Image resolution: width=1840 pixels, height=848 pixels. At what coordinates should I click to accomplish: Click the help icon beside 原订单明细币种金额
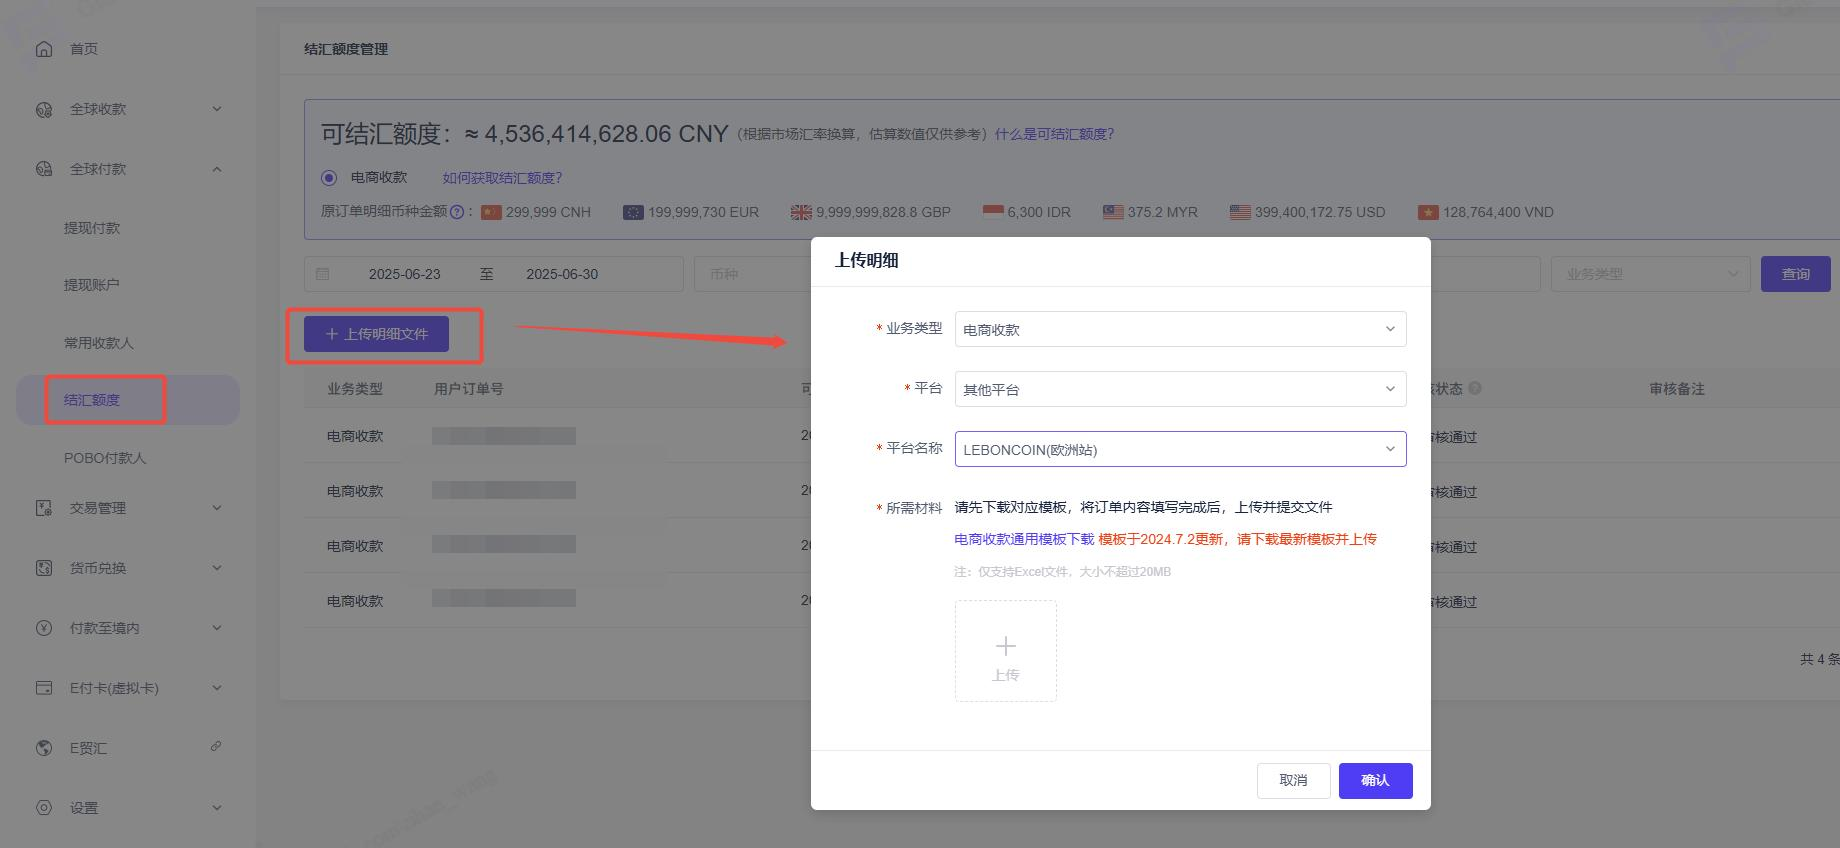[457, 212]
